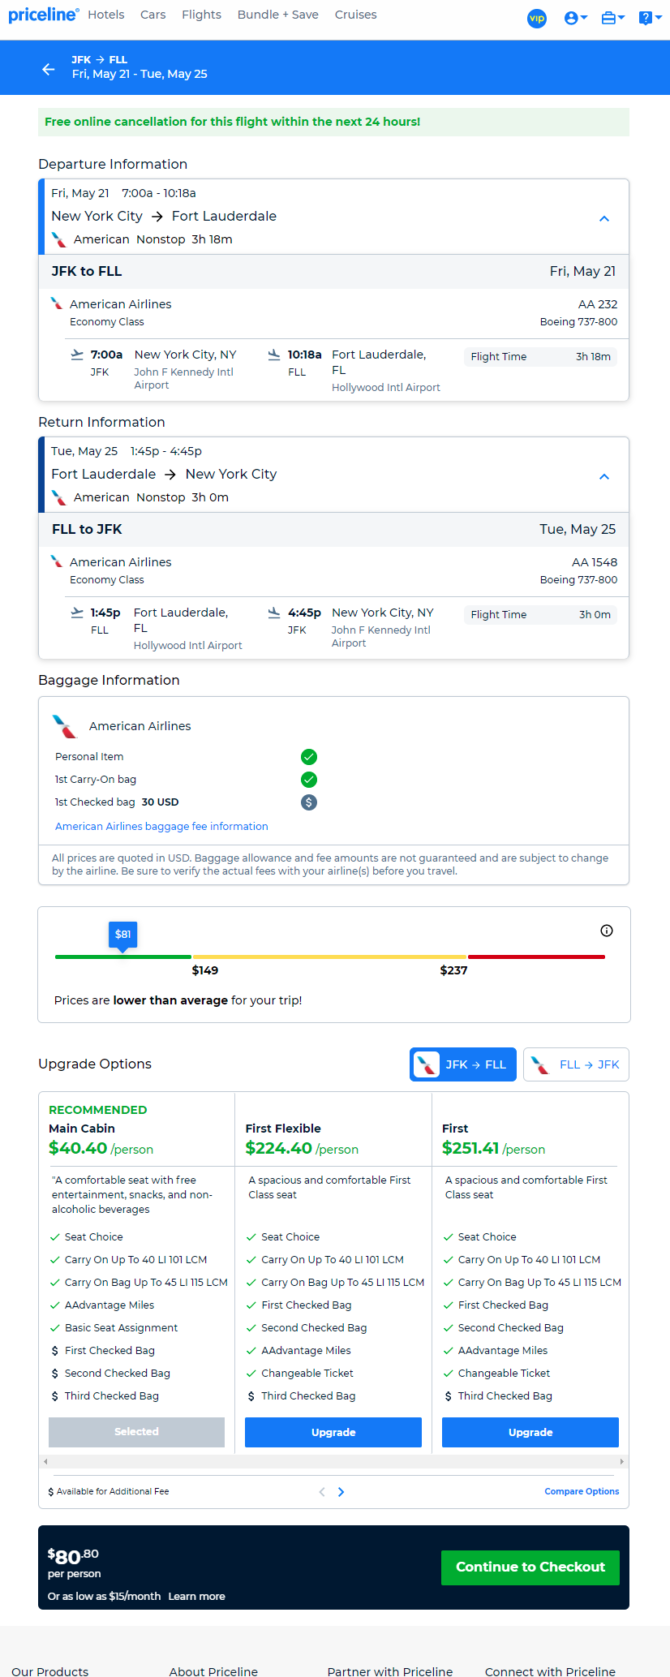Open the account profile icon menu
The height and width of the screenshot is (1677, 670).
point(575,18)
